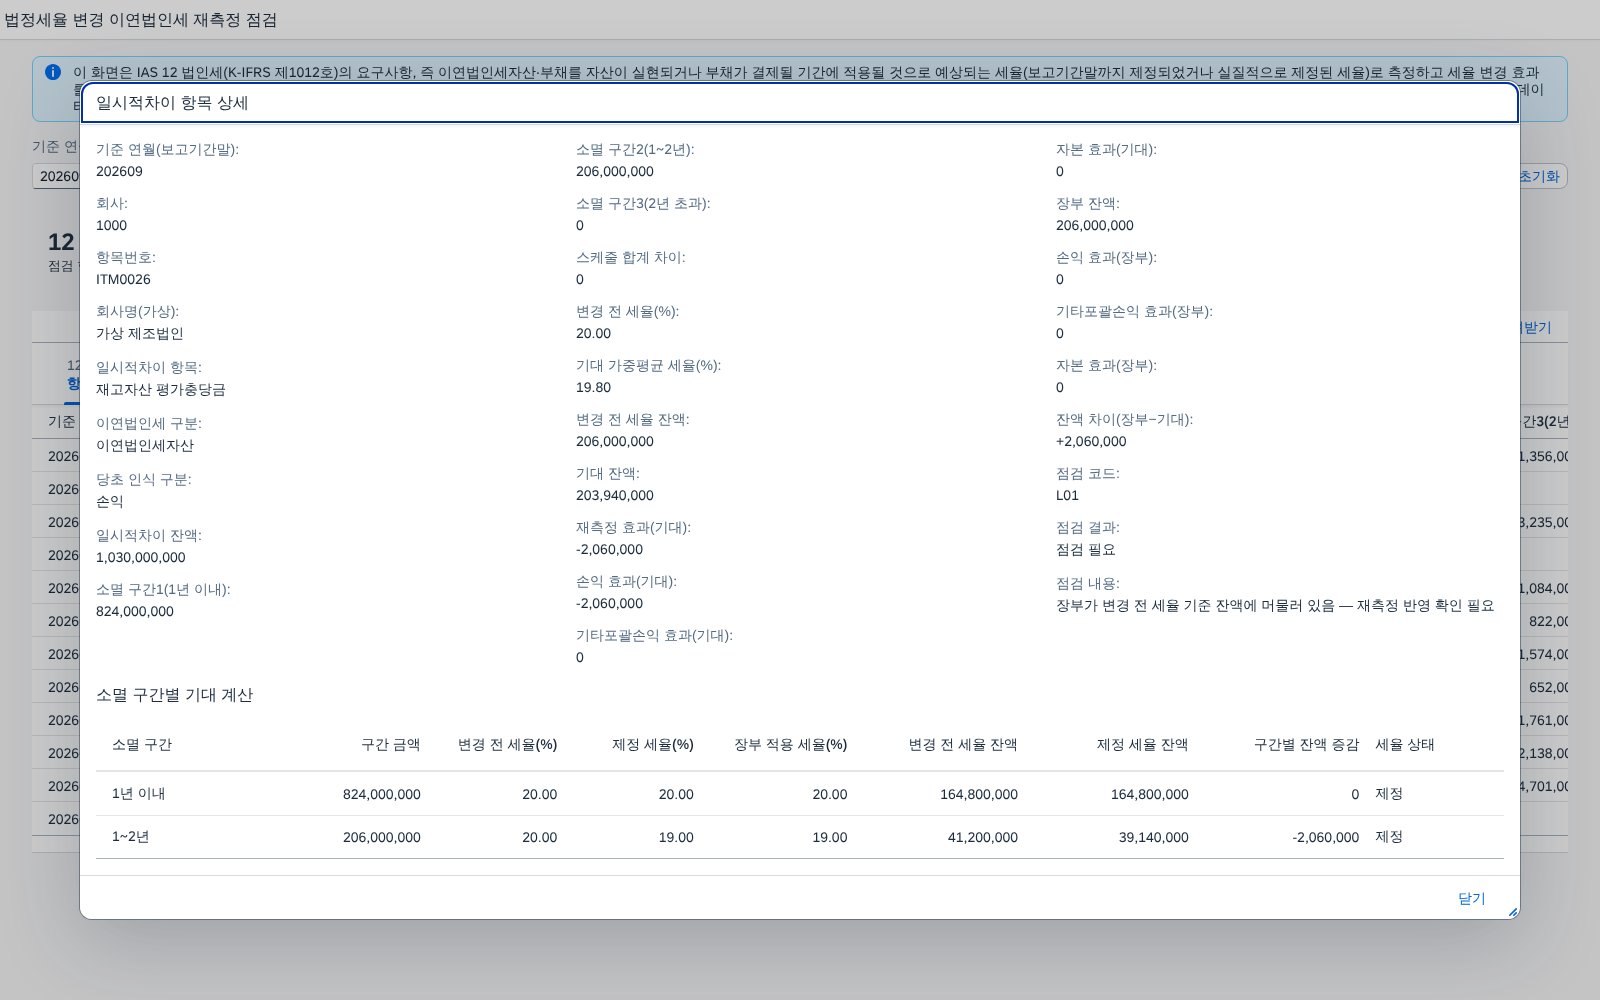The height and width of the screenshot is (1000, 1600).
Task: Click the 이연법인세자산 classification value
Action: [145, 445]
